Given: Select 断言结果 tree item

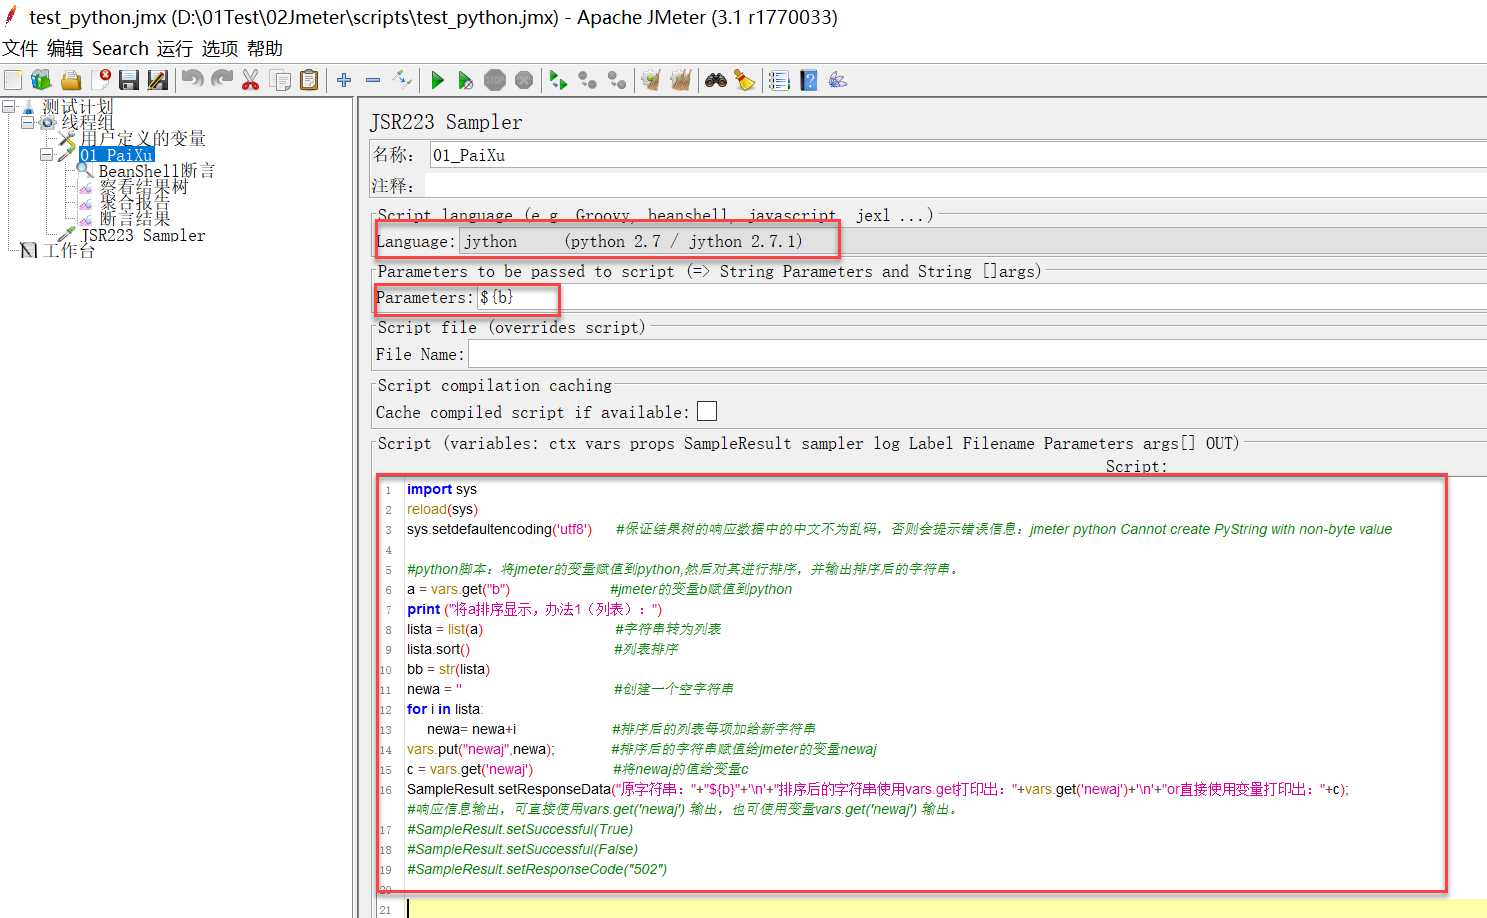Looking at the screenshot, I should 134,219.
